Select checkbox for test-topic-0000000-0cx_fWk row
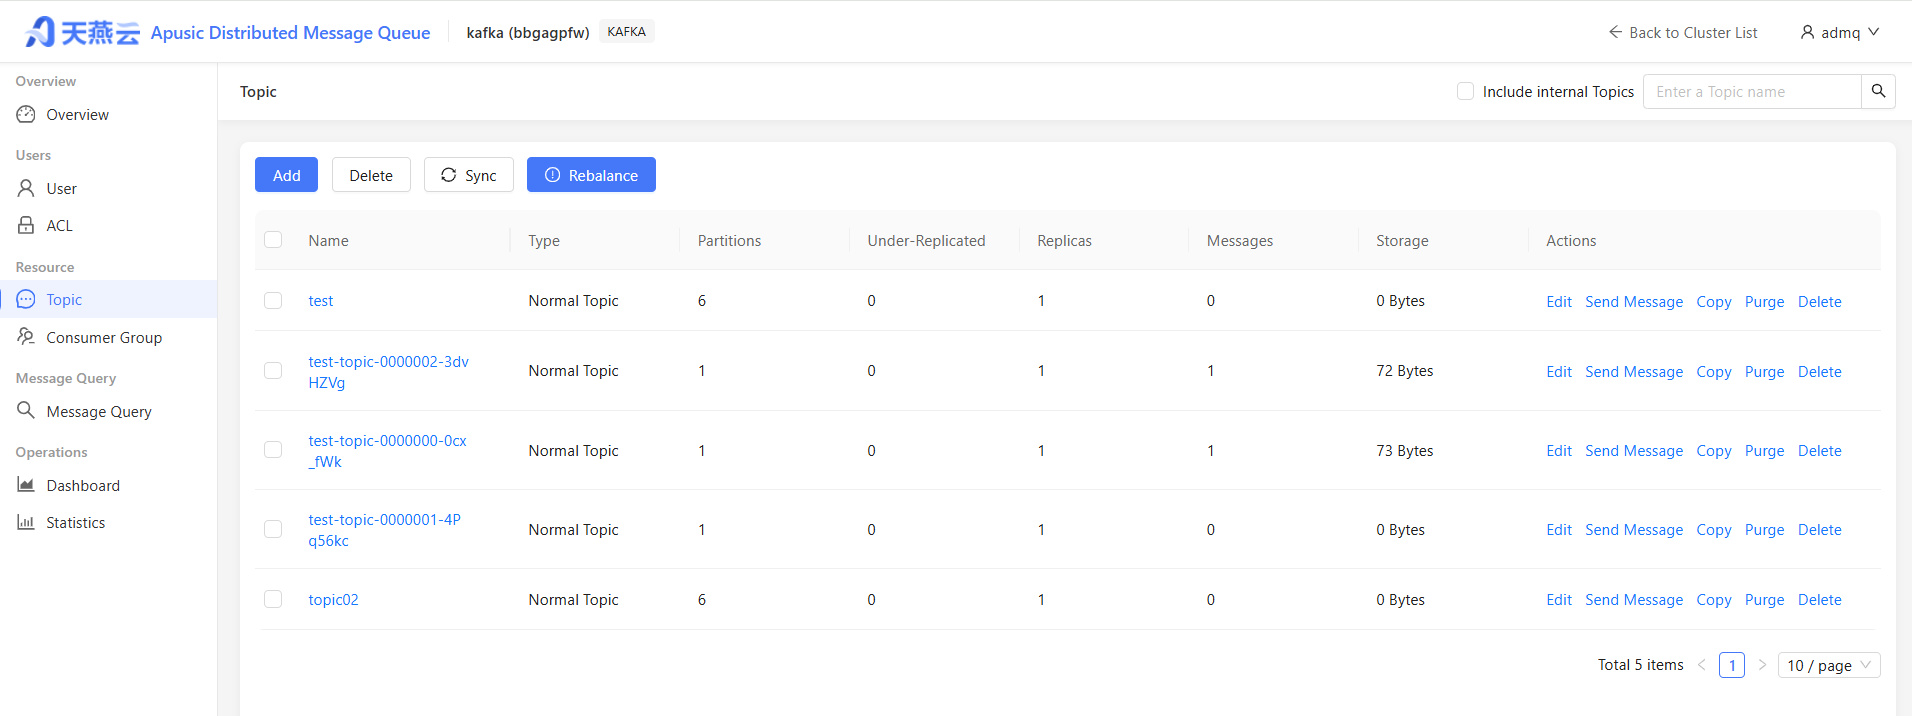The height and width of the screenshot is (716, 1912). (x=273, y=450)
